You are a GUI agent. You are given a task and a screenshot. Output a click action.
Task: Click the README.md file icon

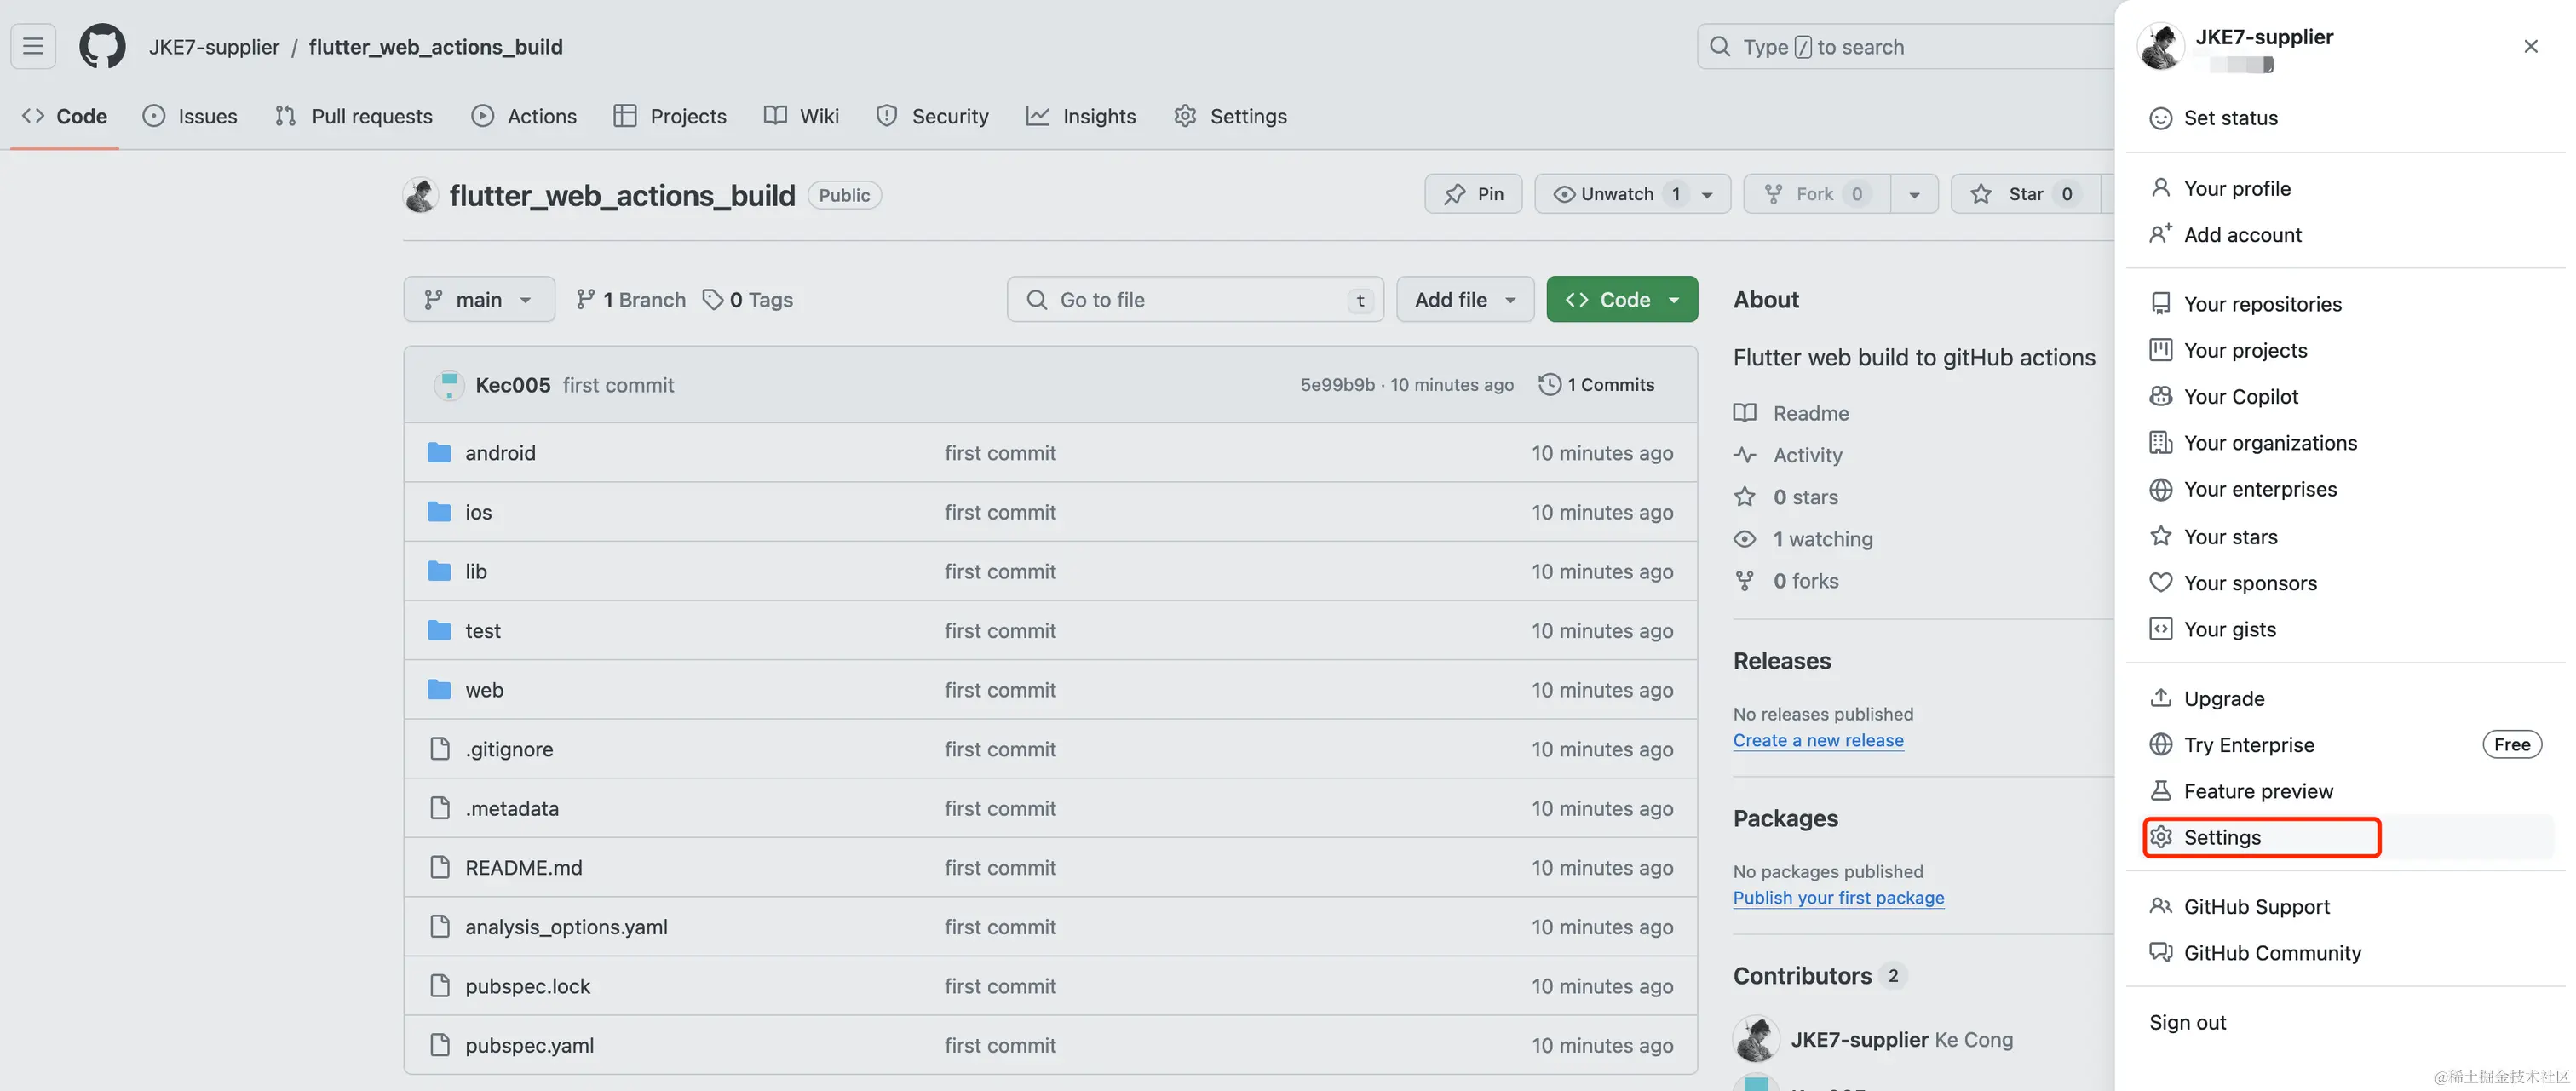tap(439, 867)
